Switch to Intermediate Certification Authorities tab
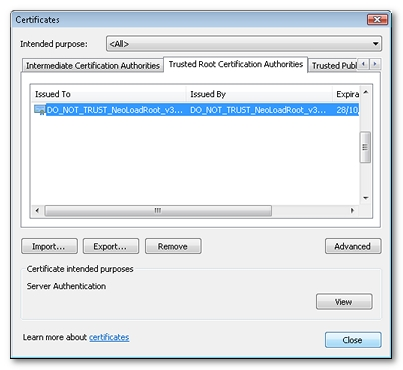This screenshot has width=403, height=370. tap(93, 66)
